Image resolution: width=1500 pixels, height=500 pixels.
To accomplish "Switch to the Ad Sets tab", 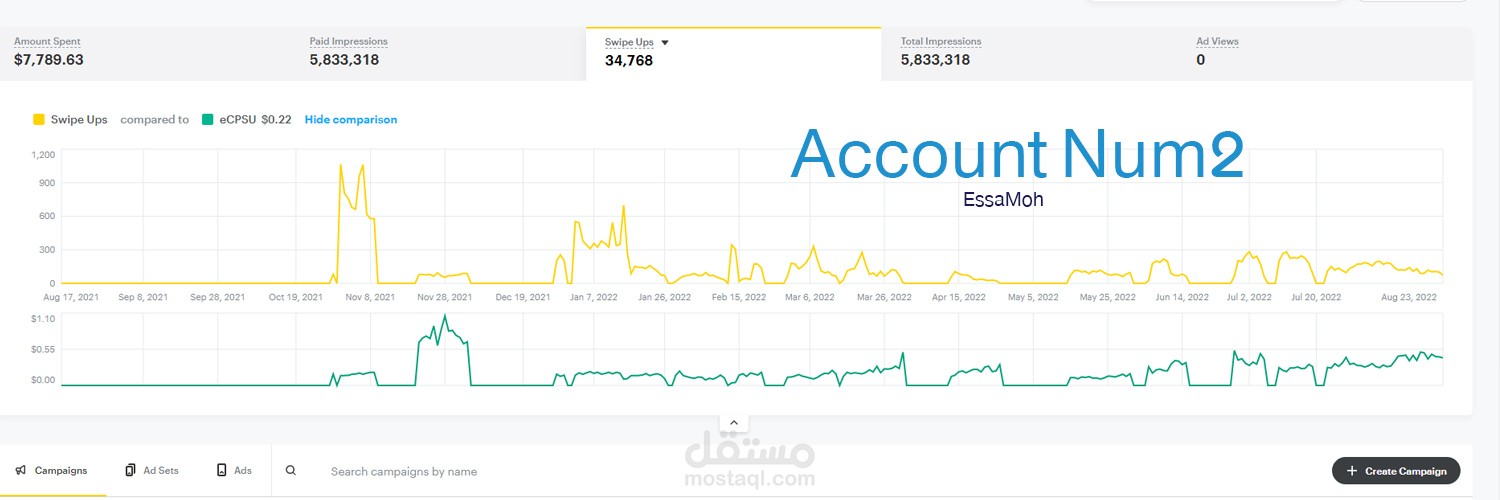I will pyautogui.click(x=152, y=470).
